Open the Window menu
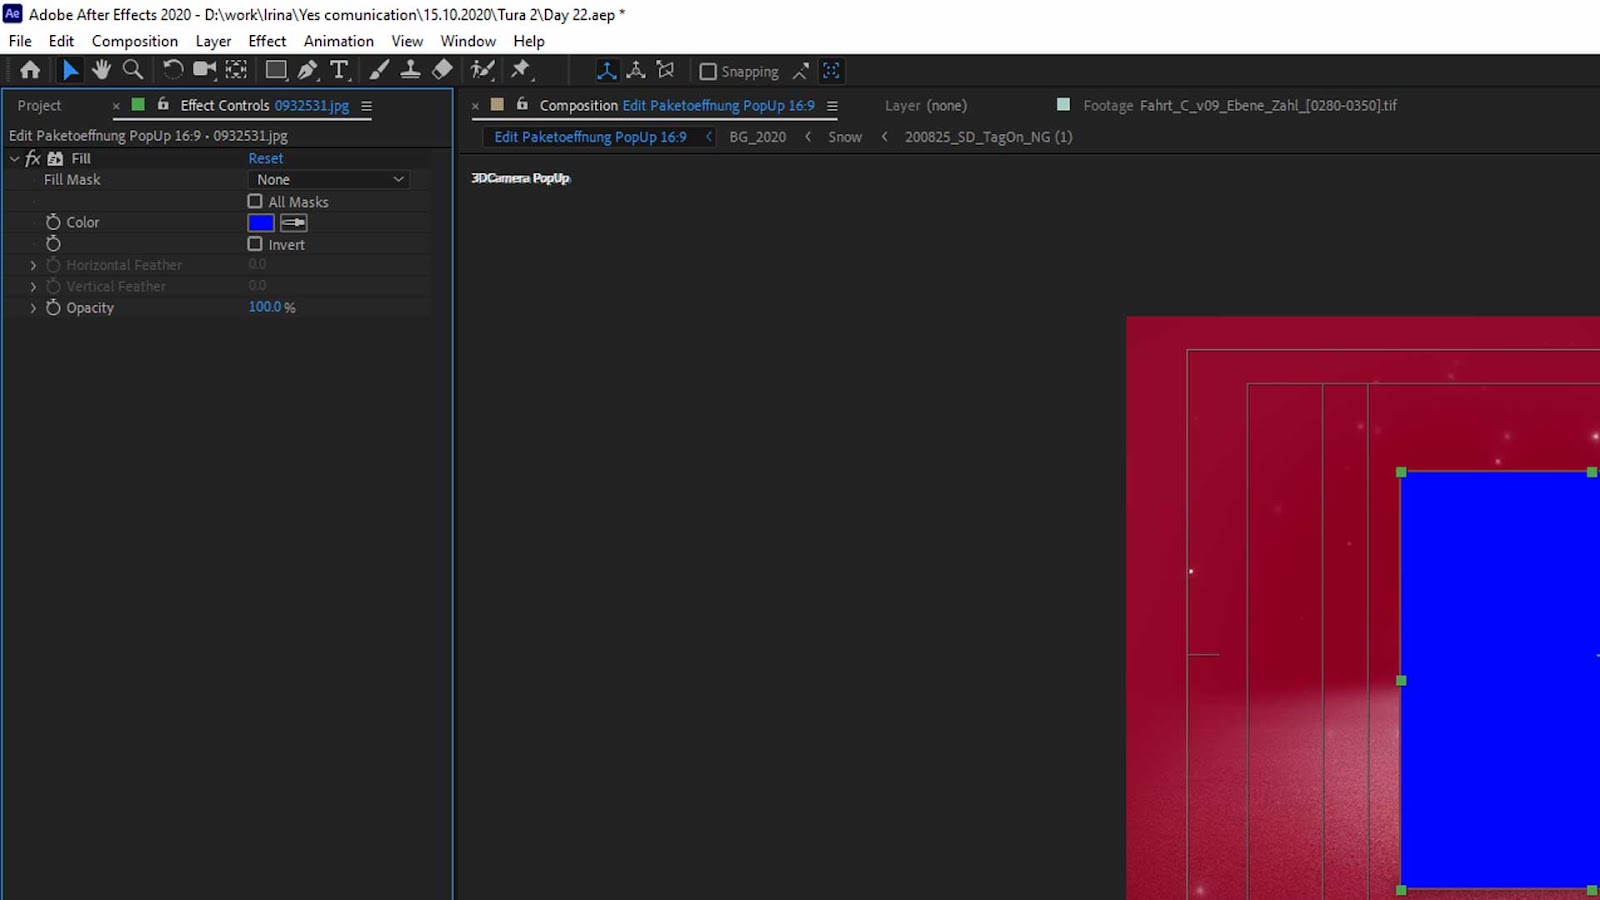1600x900 pixels. click(x=468, y=41)
